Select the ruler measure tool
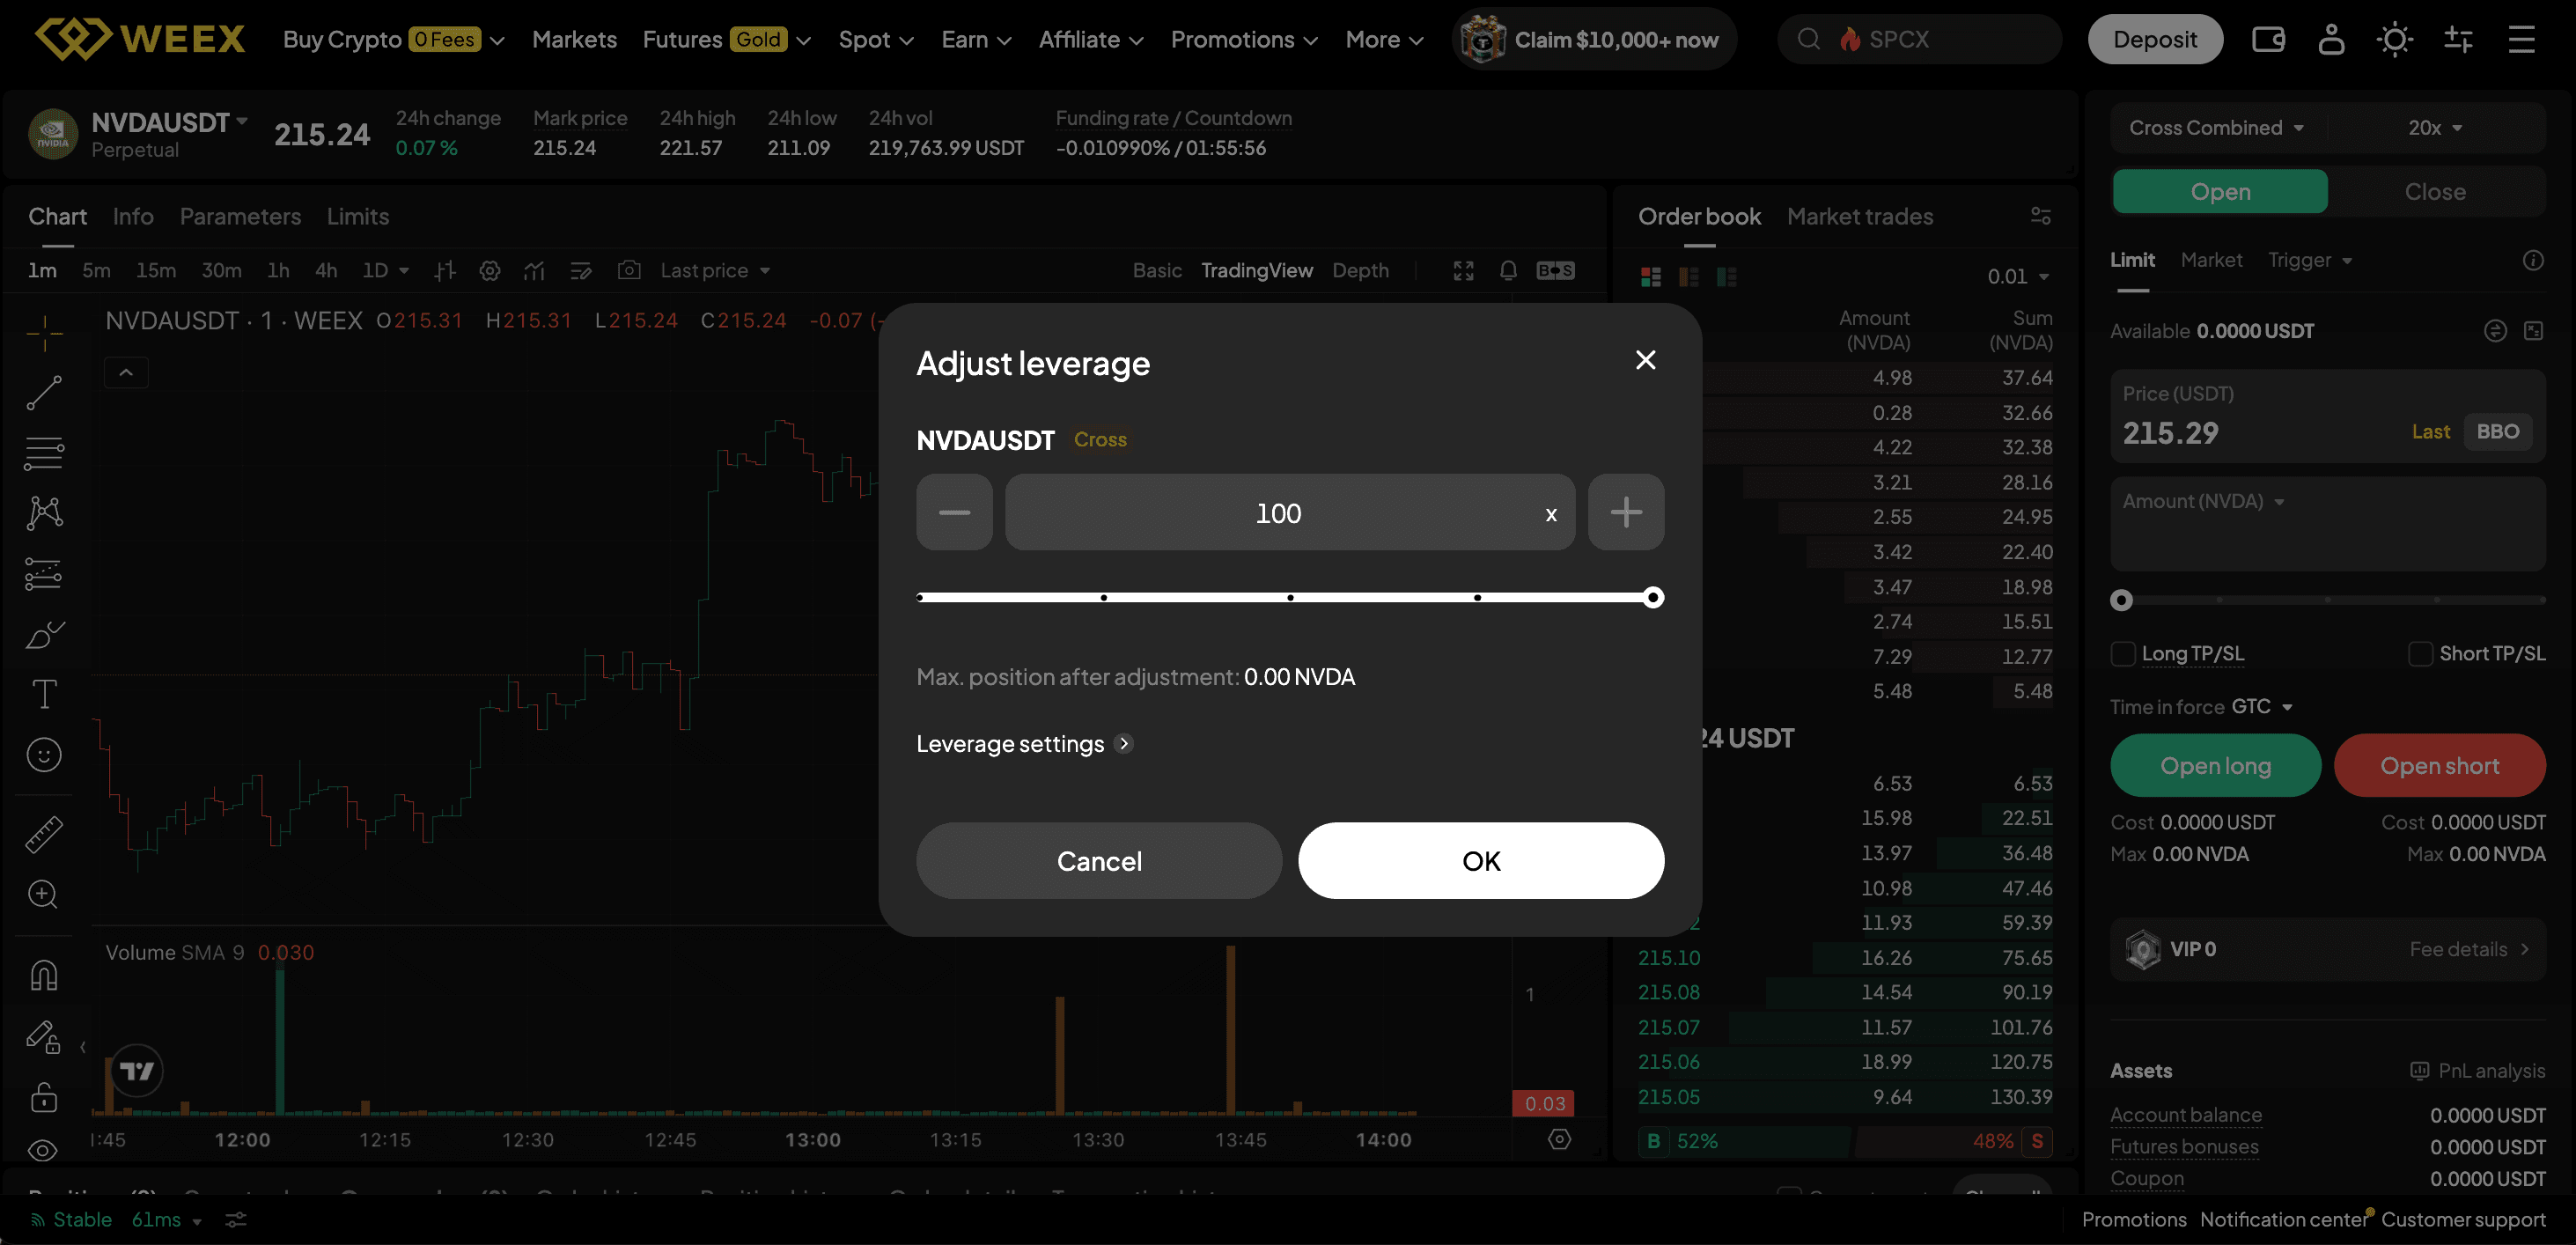The height and width of the screenshot is (1245, 2576). click(44, 834)
